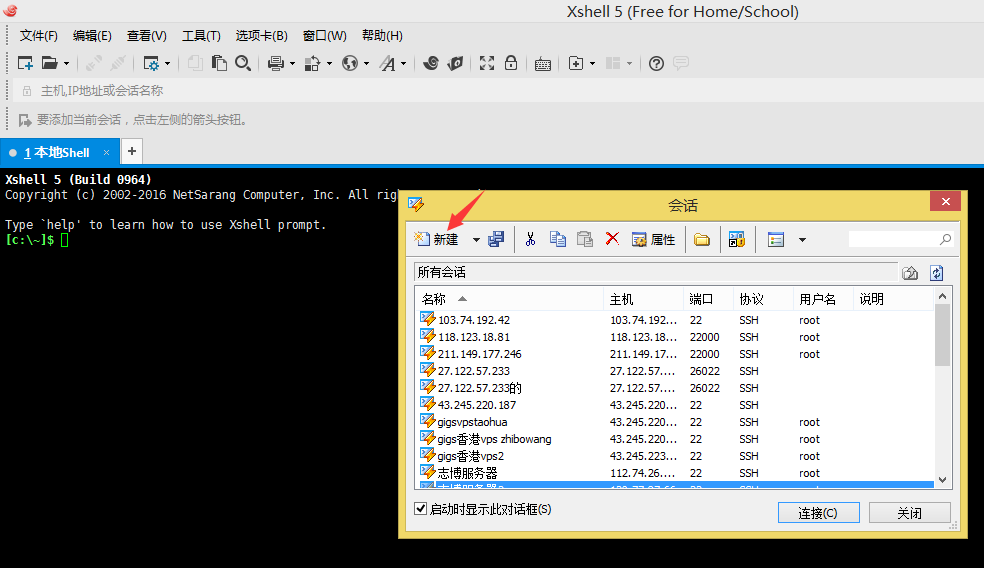Open the 工具(T) menu

coord(201,36)
